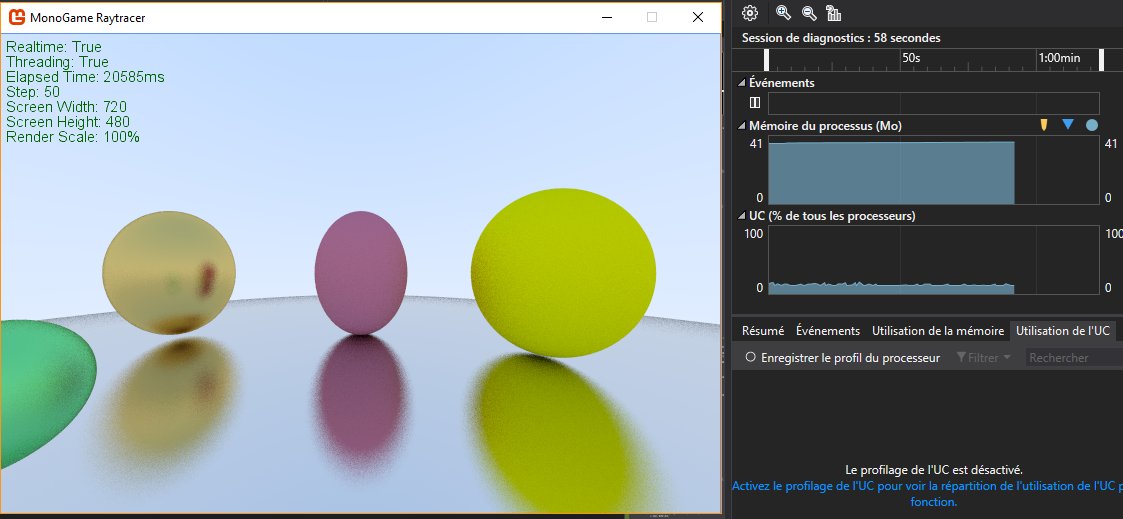Click the zoom out magnifier icon
Viewport: 1123px width, 519px height.
pyautogui.click(x=809, y=13)
